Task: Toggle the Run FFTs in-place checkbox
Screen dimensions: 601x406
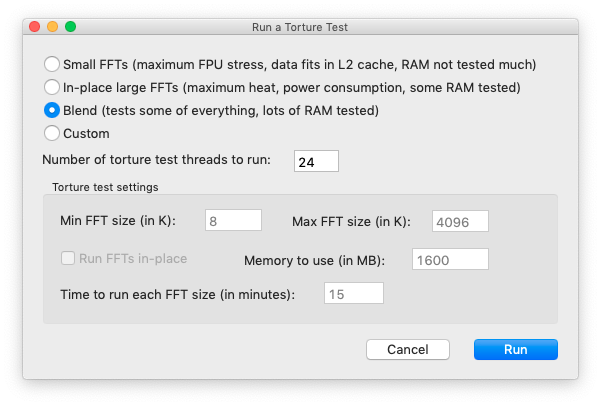Action: [69, 259]
